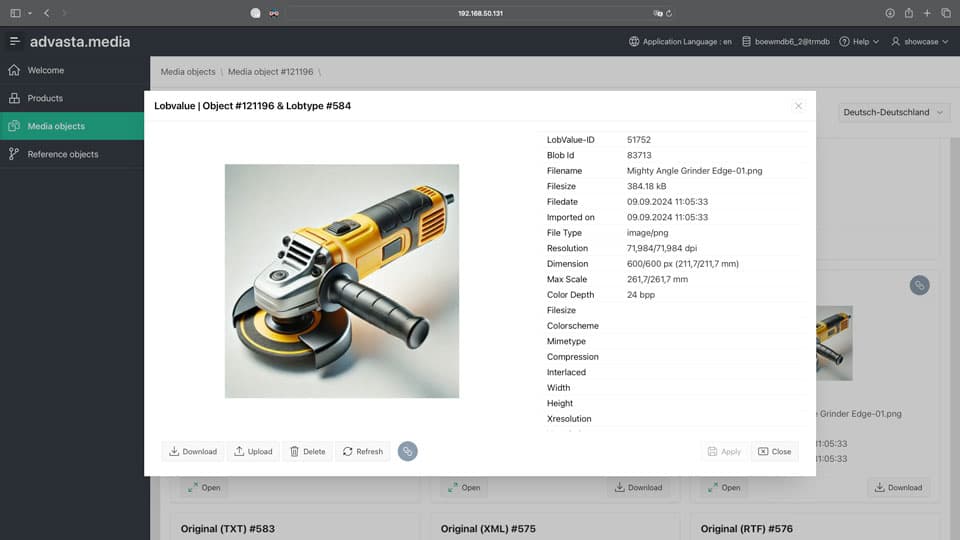This screenshot has width=960, height=540.
Task: Click the Apply button
Action: click(x=724, y=451)
